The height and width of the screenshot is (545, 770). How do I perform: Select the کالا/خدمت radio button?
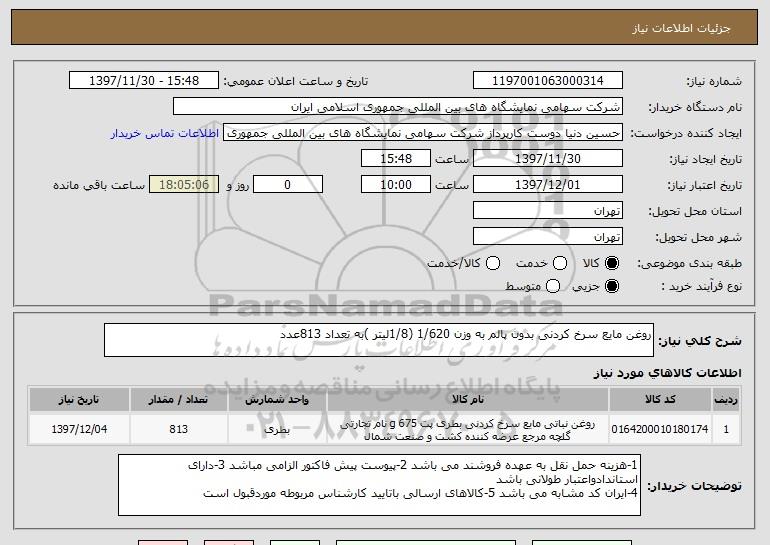[493, 263]
